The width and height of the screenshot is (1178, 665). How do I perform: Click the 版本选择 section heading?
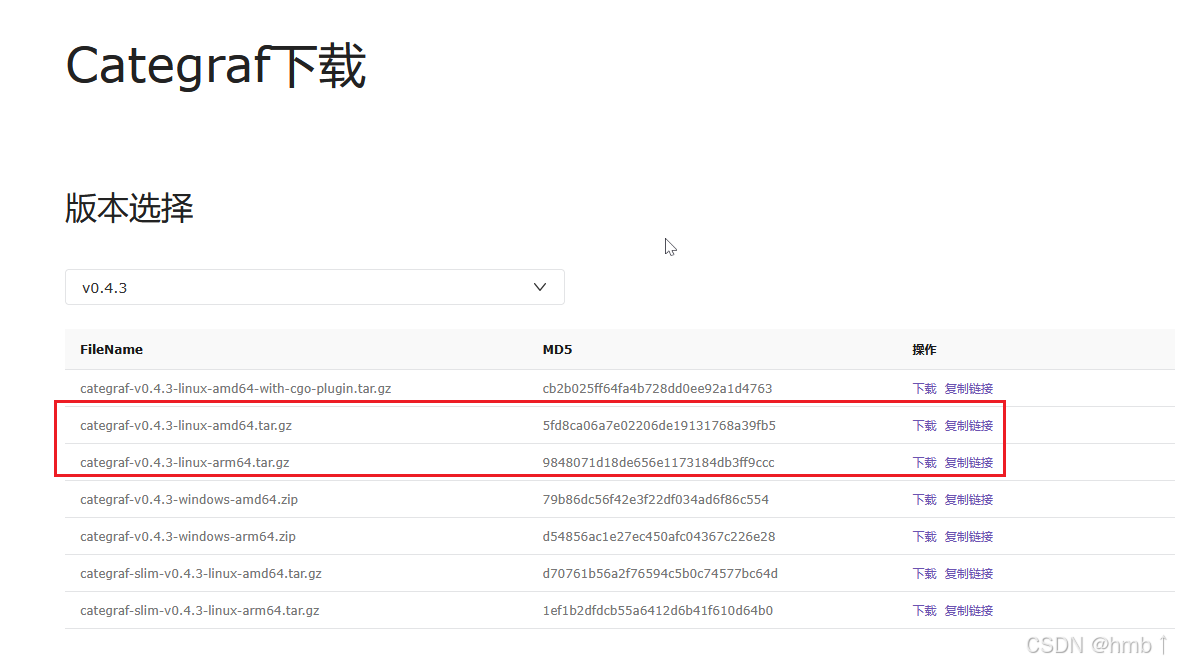pos(129,208)
